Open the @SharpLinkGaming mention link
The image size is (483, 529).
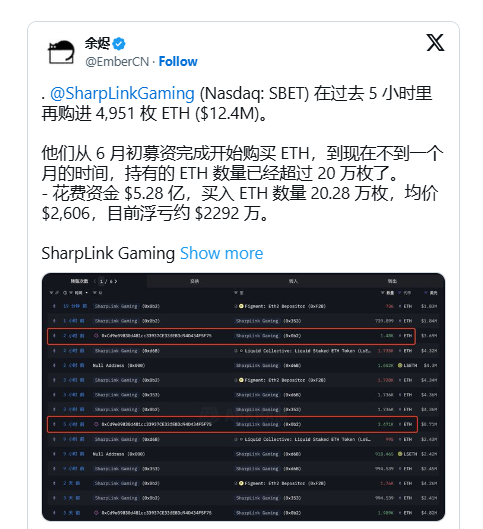122,93
